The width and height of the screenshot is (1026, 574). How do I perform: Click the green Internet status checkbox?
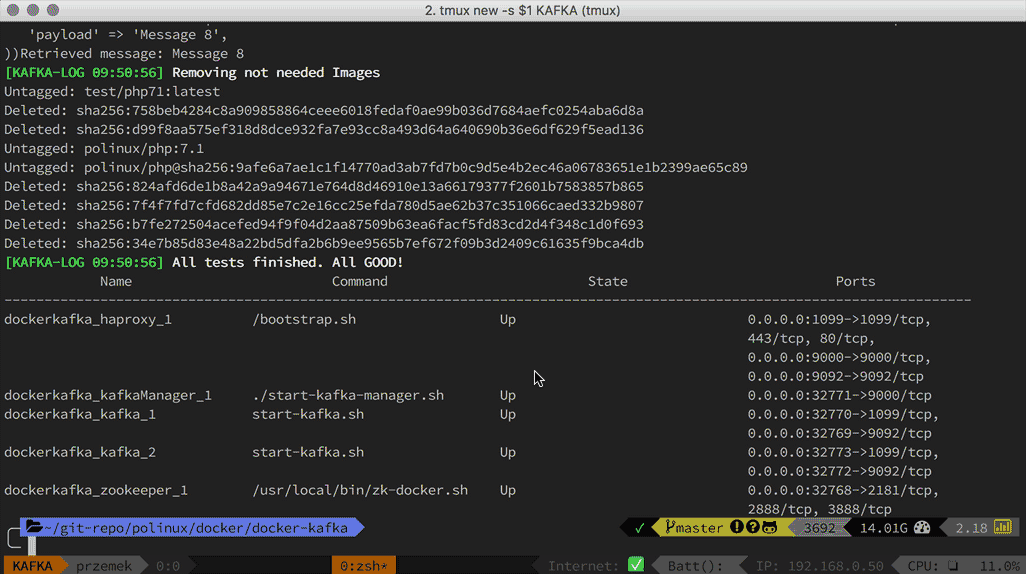[636, 564]
